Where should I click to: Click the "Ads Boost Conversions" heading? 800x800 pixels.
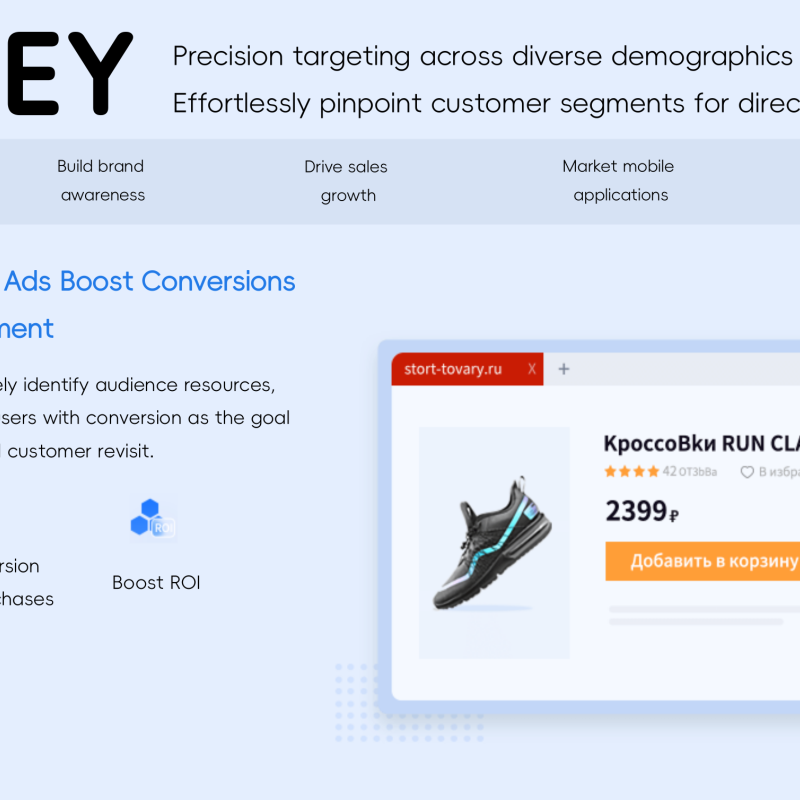click(x=149, y=282)
